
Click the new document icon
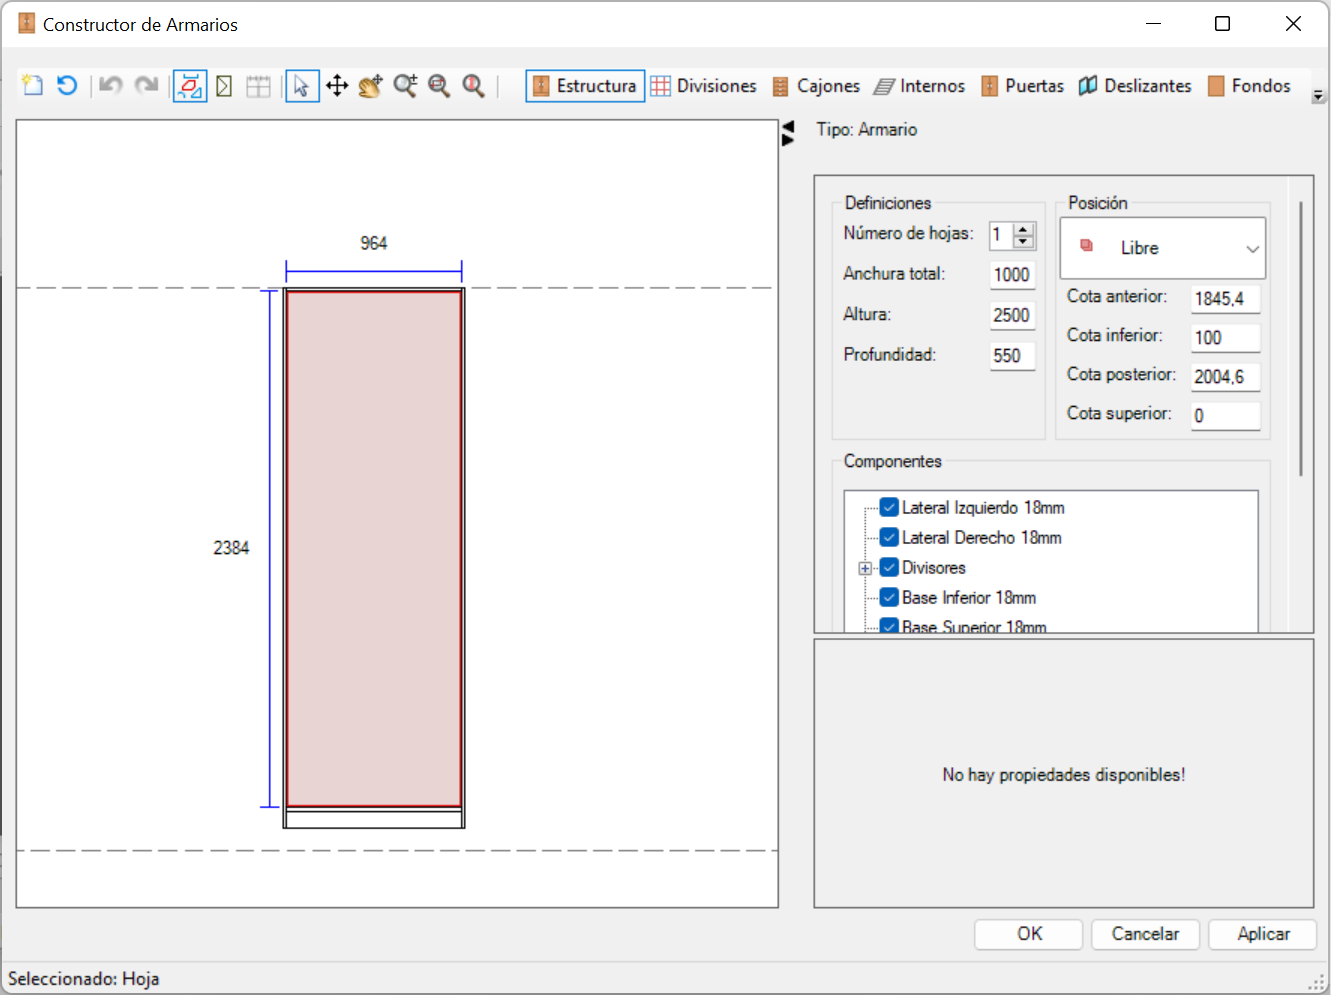coord(33,86)
